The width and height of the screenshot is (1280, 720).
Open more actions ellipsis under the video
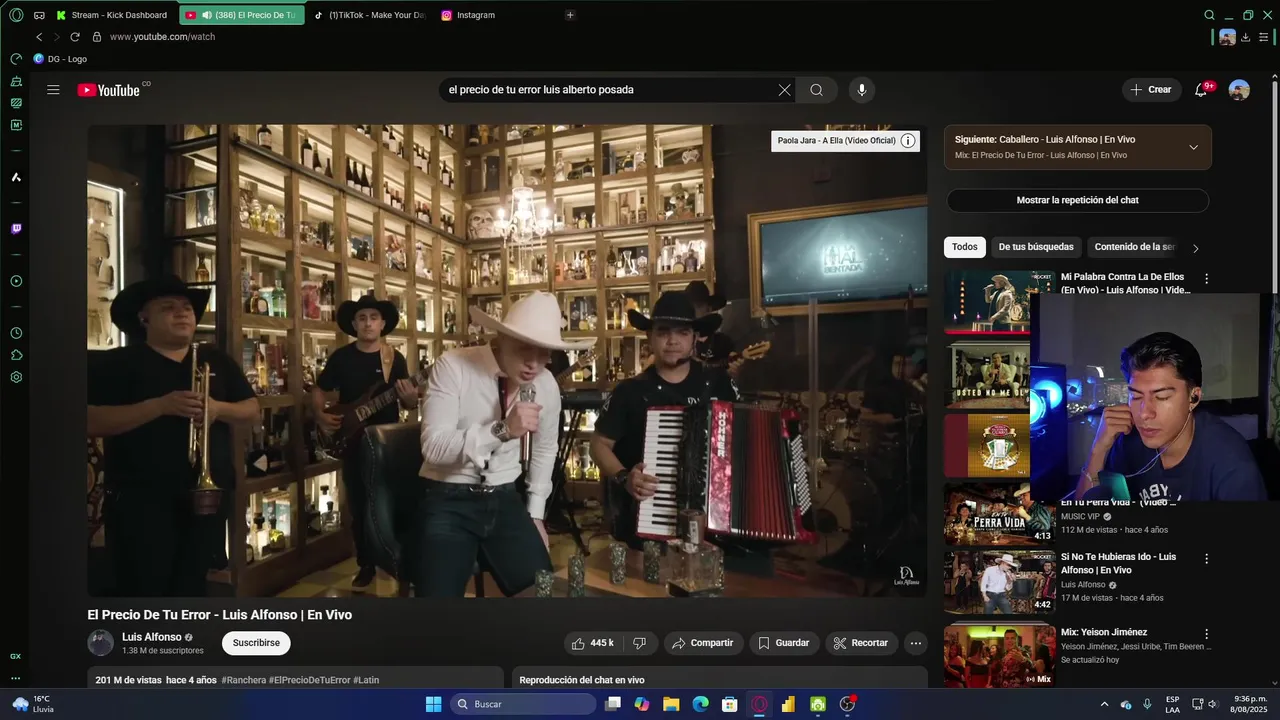point(915,643)
